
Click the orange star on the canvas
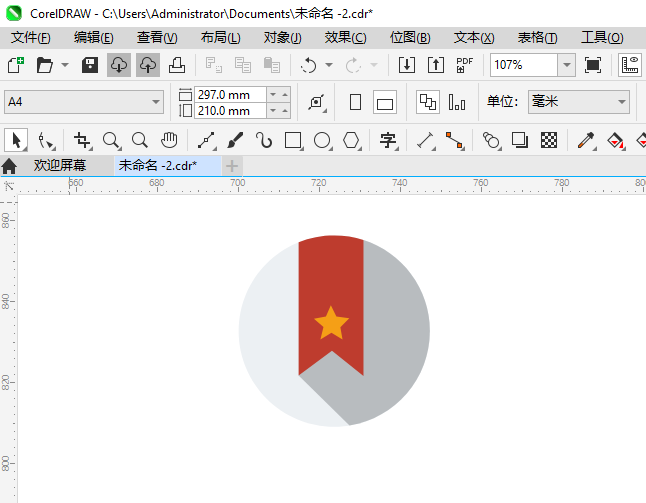tap(332, 323)
